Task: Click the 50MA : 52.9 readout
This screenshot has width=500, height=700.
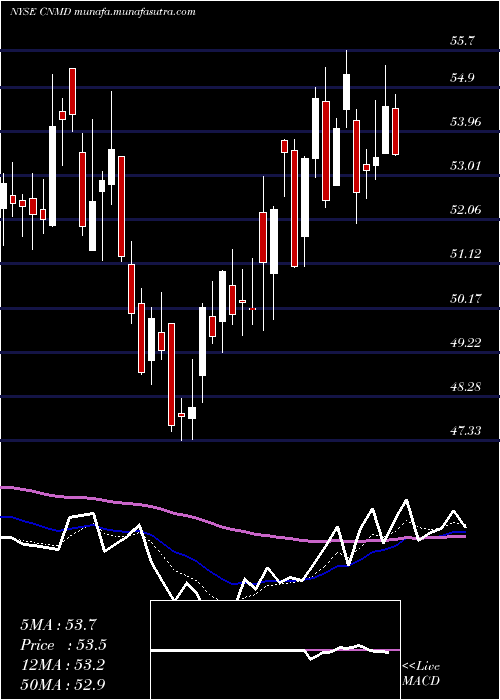Action: click(x=62, y=685)
